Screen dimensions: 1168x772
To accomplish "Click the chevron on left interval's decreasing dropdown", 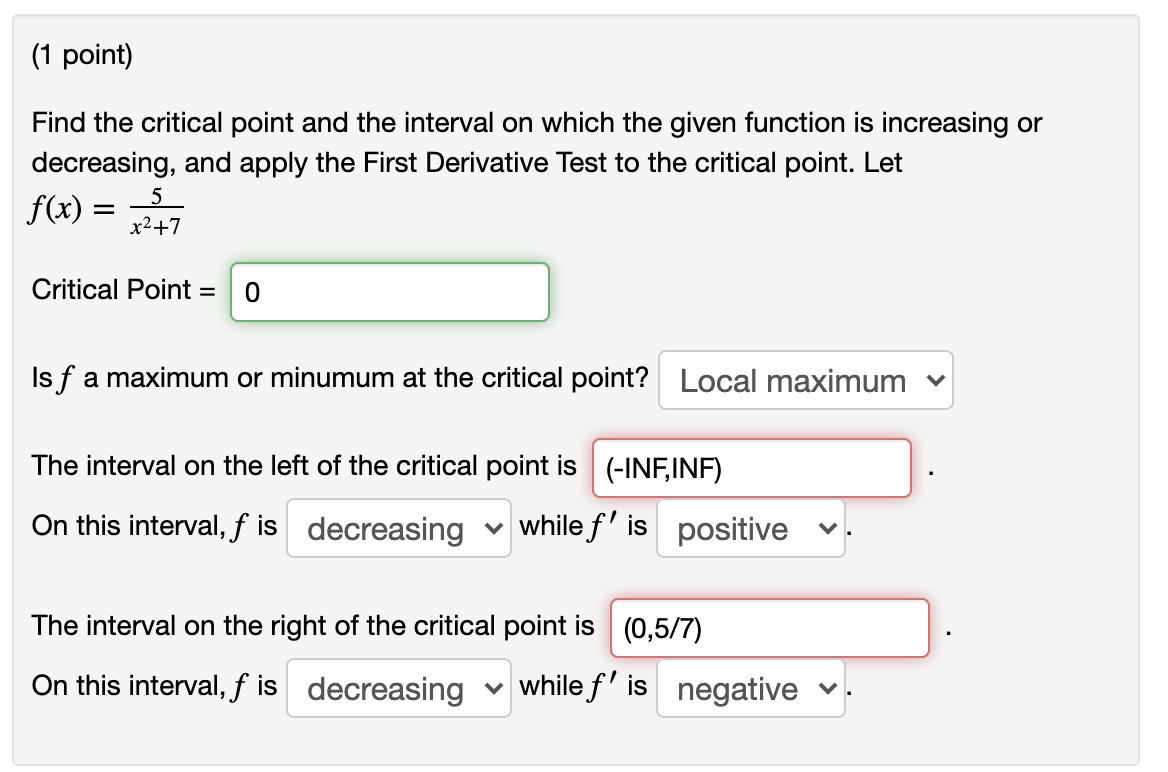I will (x=492, y=529).
